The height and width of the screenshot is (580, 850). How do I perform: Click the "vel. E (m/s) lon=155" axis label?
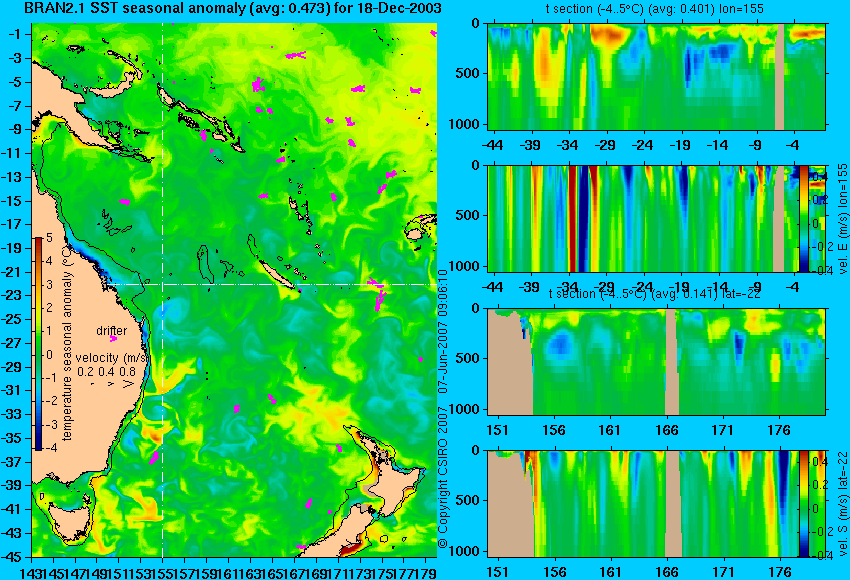(843, 219)
